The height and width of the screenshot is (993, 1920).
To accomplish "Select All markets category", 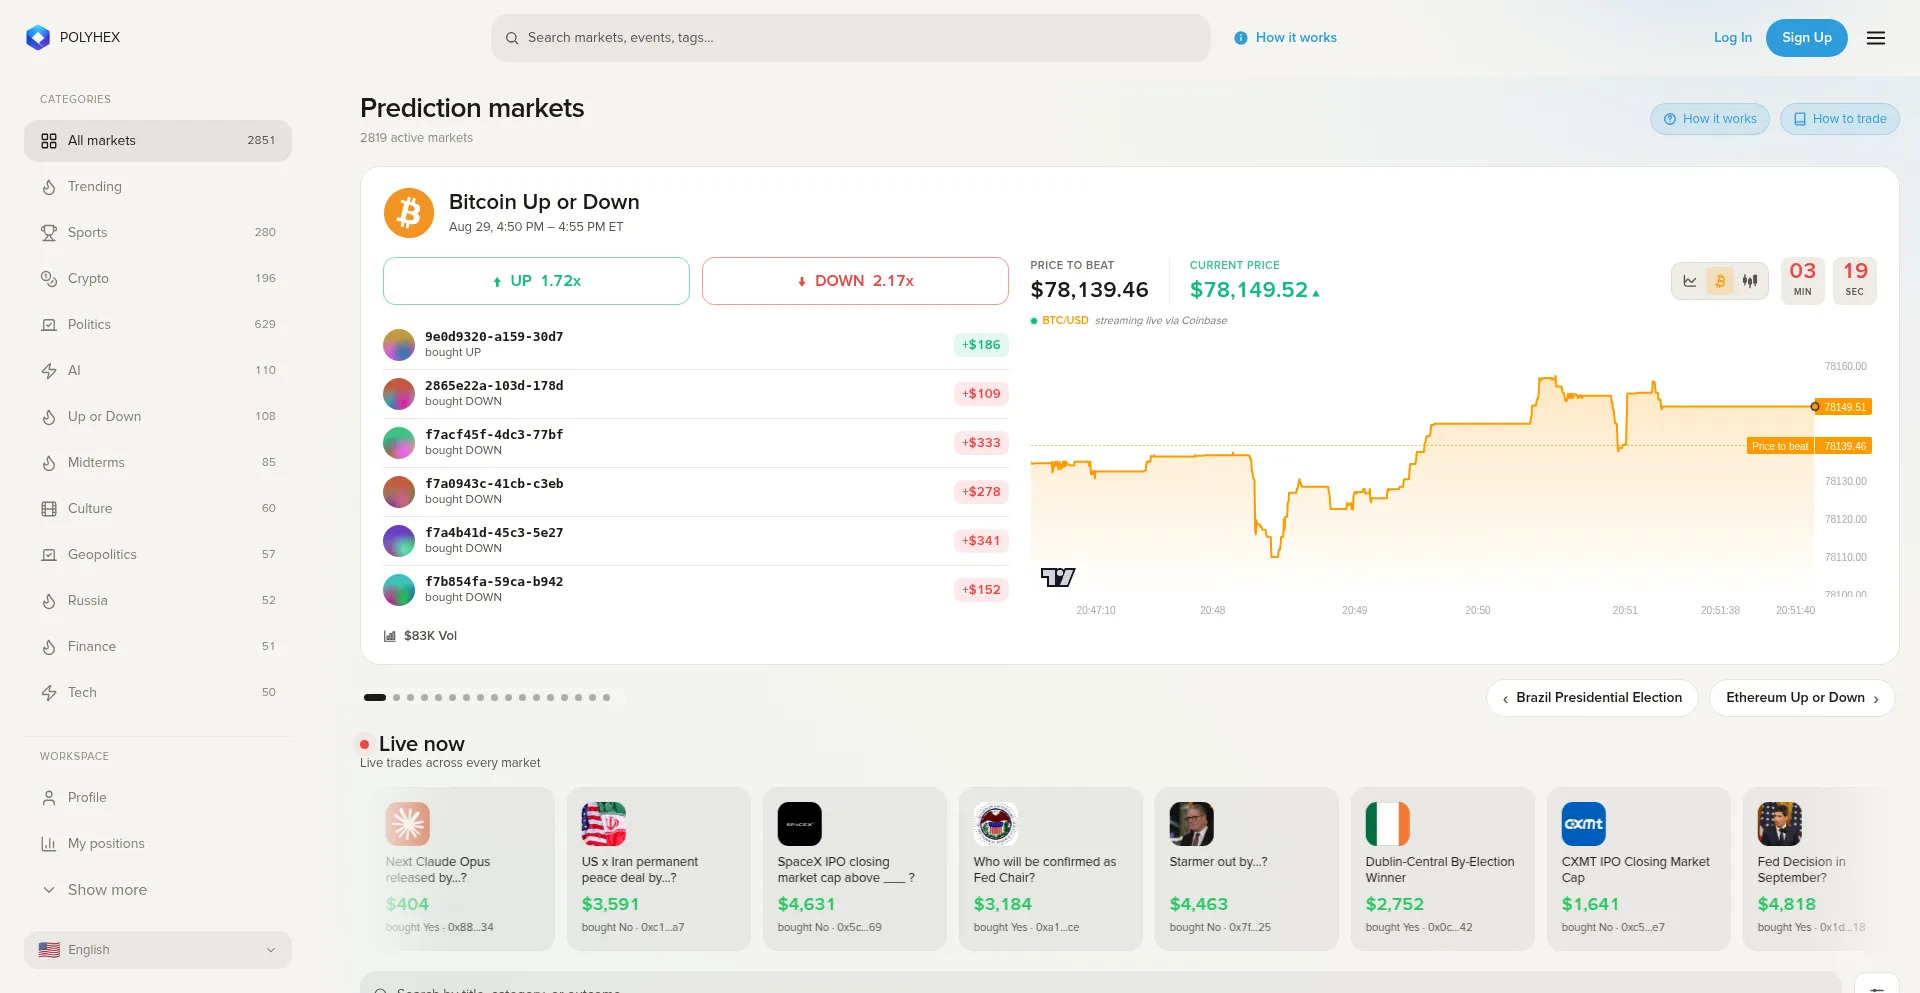I will click(x=158, y=141).
